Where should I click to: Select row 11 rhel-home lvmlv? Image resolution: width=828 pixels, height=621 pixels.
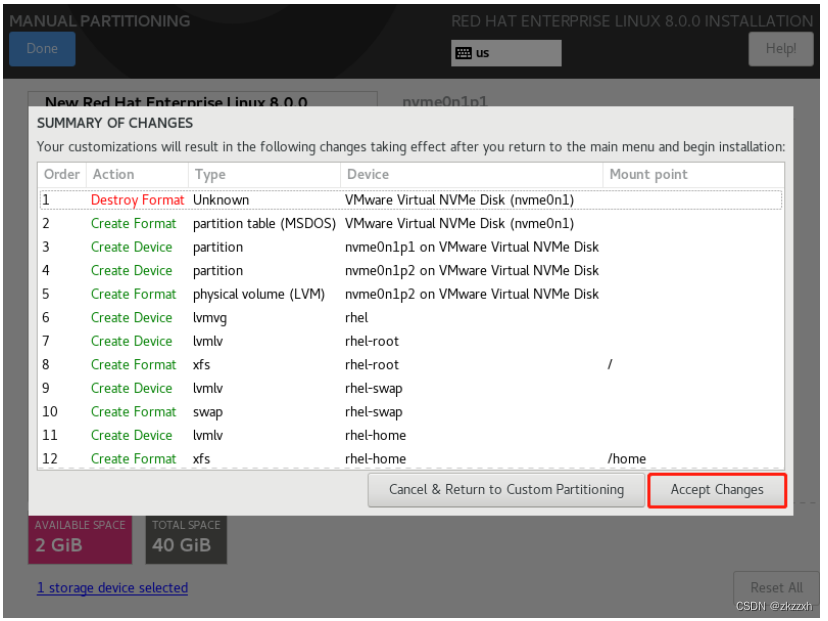(410, 435)
